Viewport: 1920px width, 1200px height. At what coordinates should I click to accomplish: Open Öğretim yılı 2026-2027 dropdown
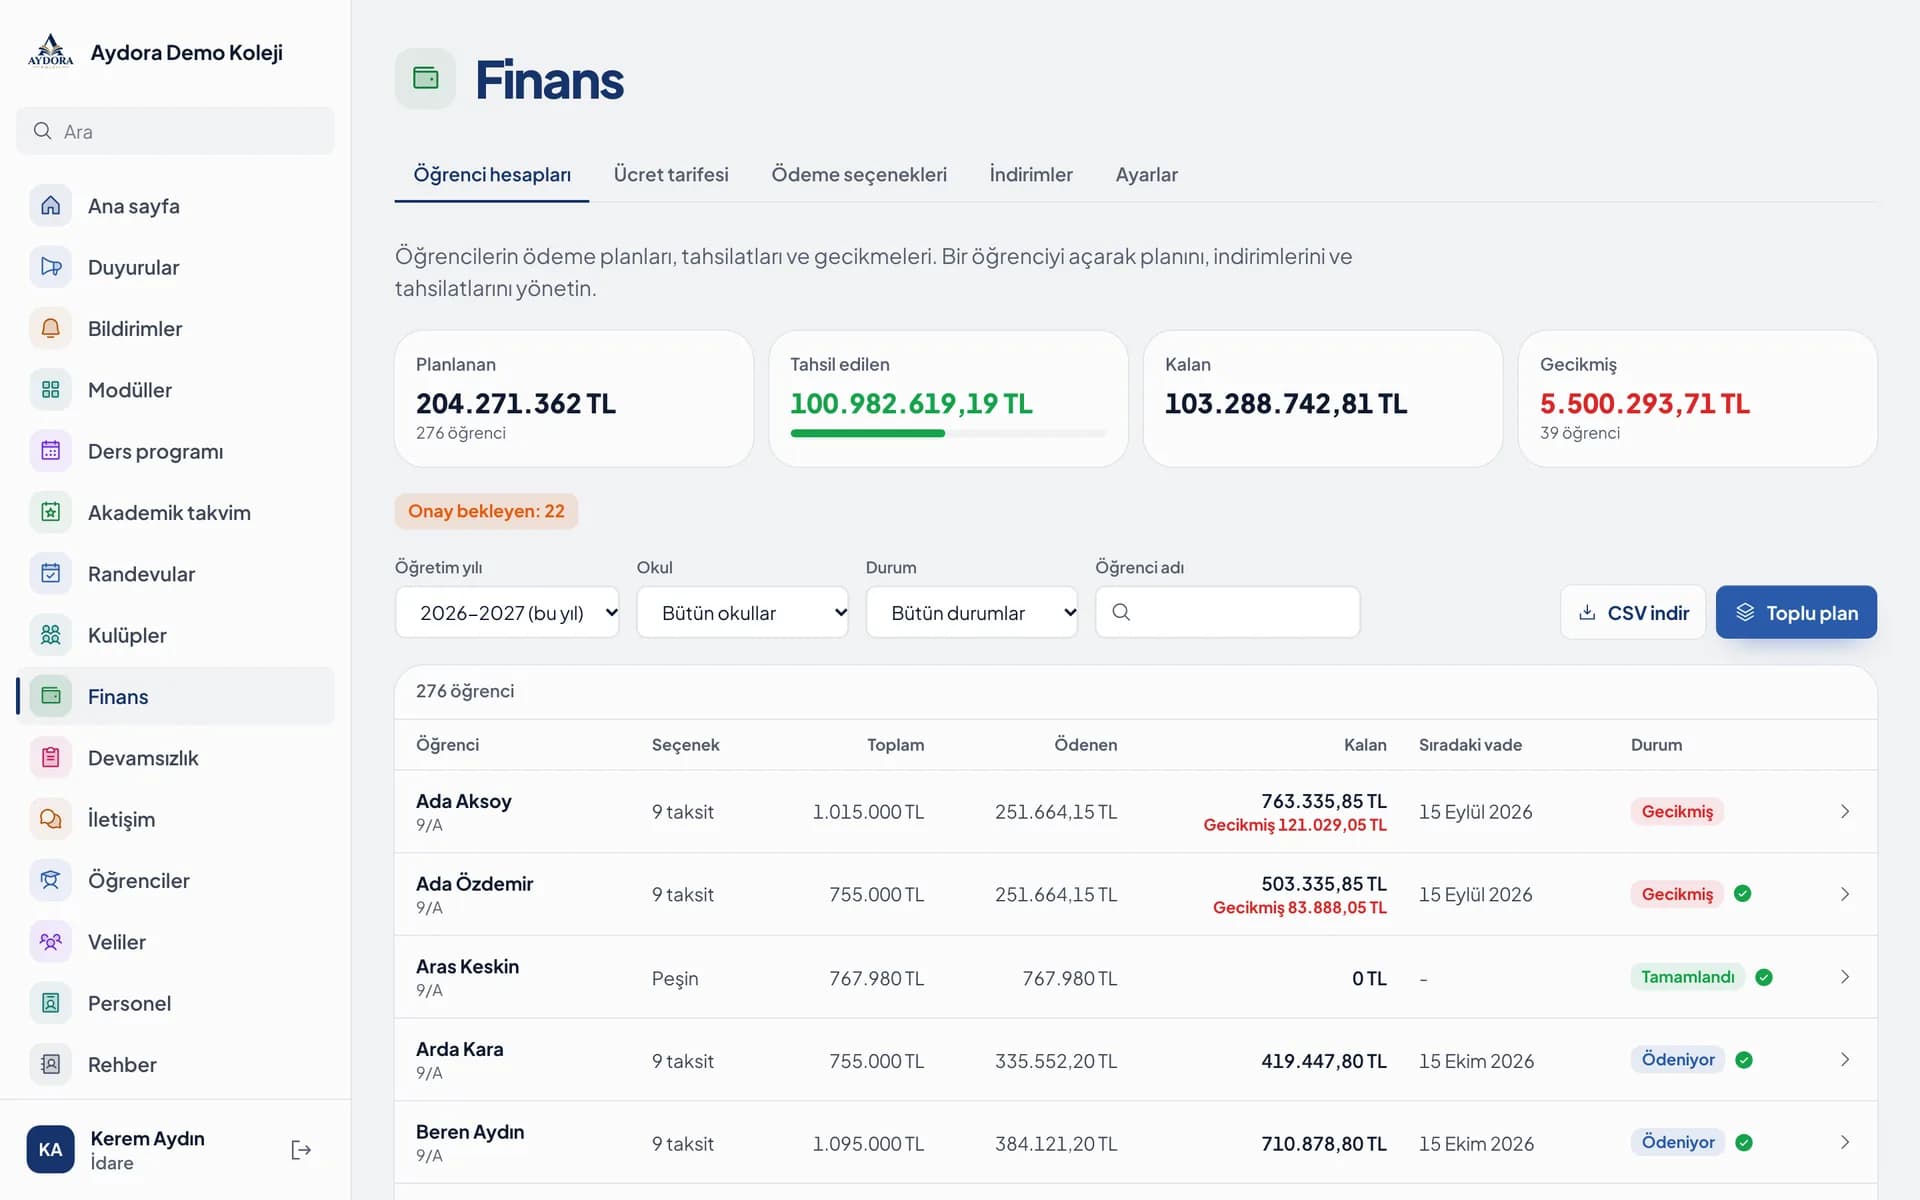507,612
